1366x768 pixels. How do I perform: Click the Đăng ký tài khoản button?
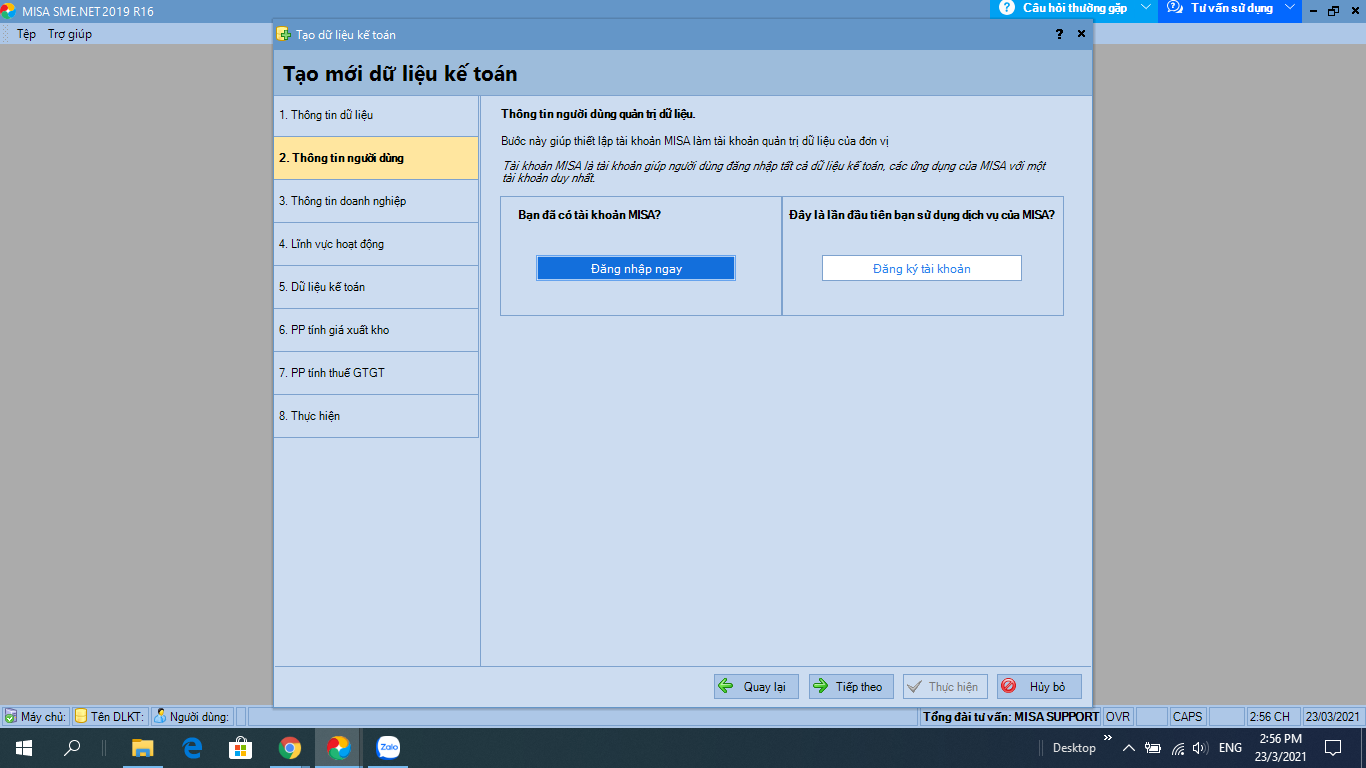pyautogui.click(x=922, y=268)
